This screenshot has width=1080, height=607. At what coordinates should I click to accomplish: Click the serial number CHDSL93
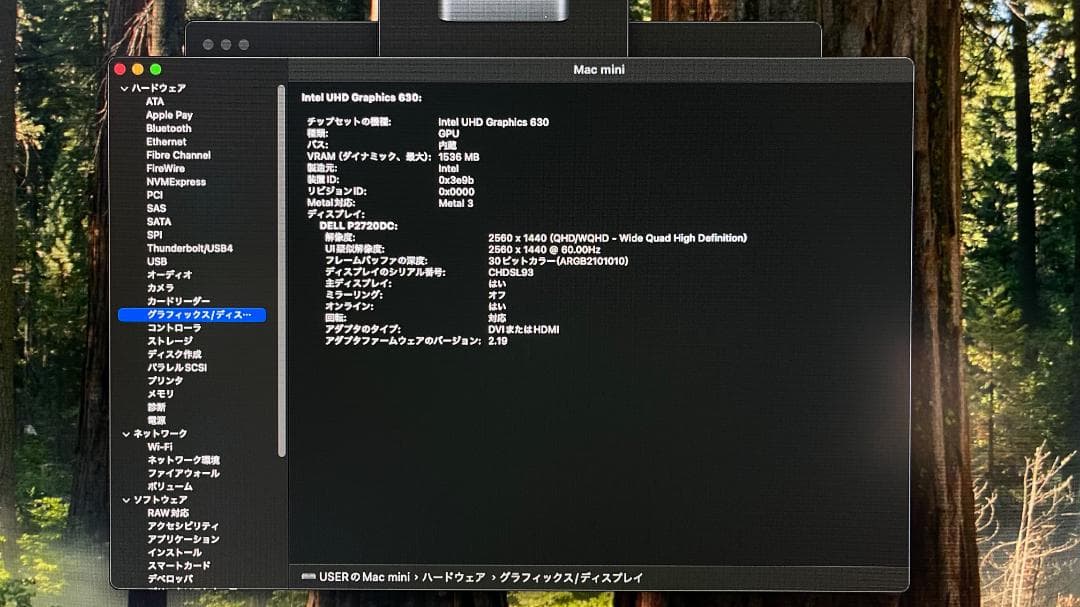click(x=510, y=273)
